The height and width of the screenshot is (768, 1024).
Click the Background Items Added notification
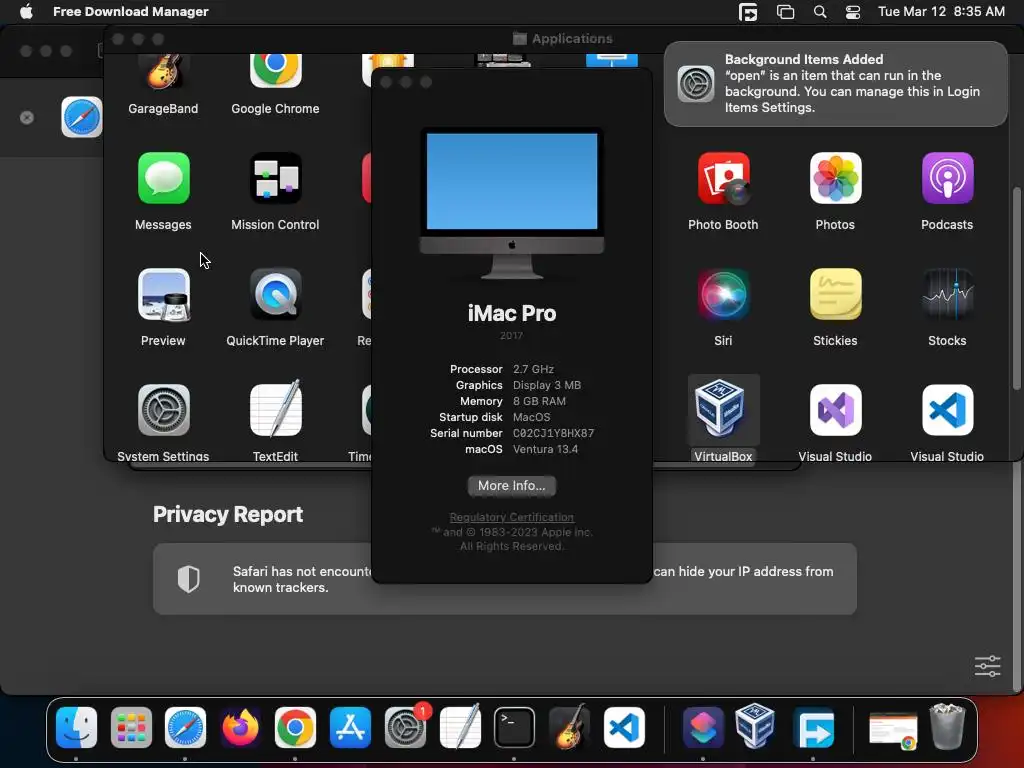coord(836,84)
